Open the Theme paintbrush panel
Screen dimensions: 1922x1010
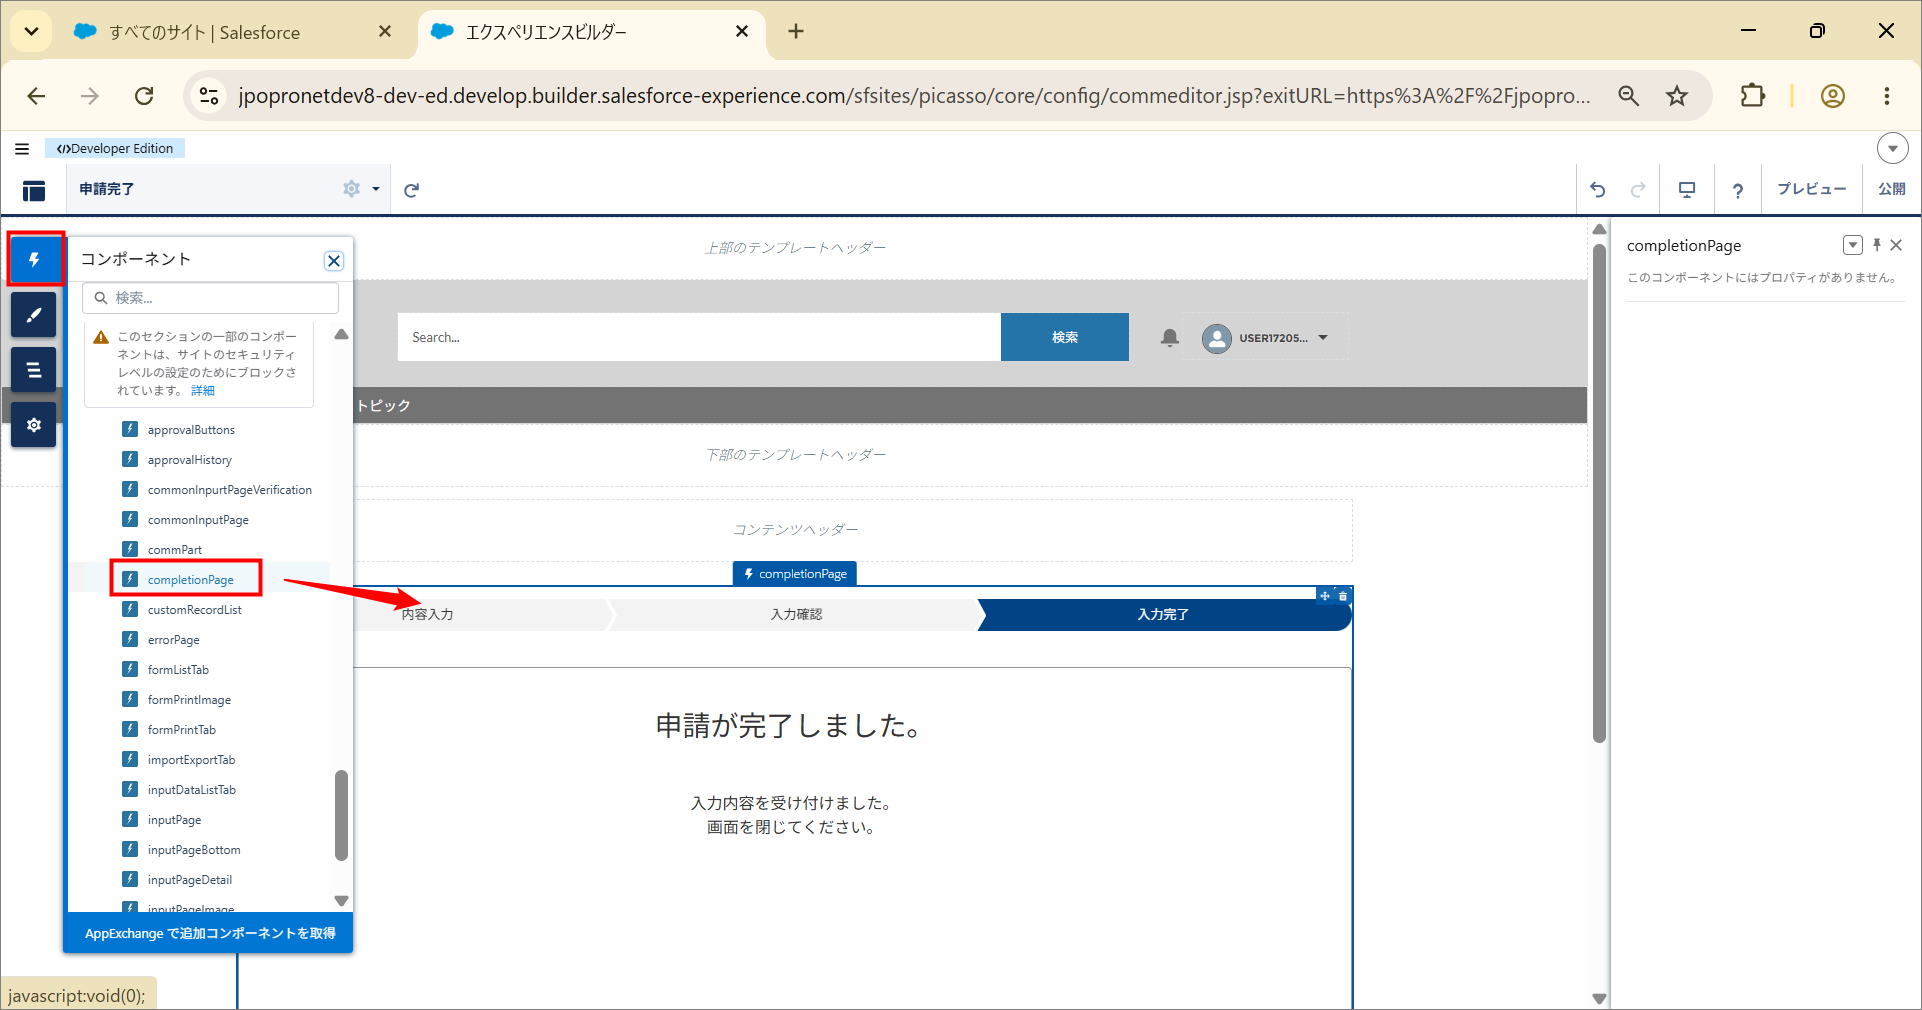point(34,315)
